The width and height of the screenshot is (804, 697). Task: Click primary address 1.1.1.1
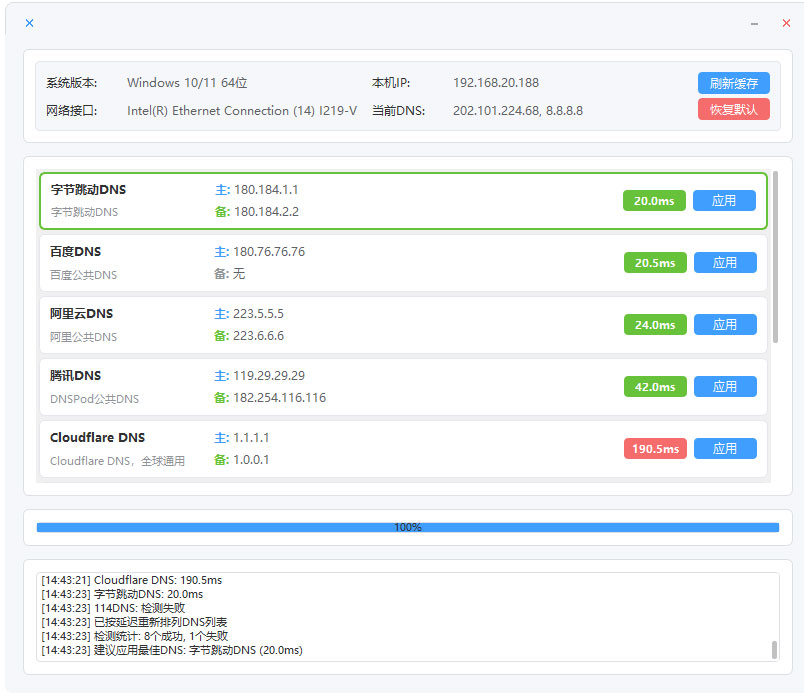pos(251,438)
